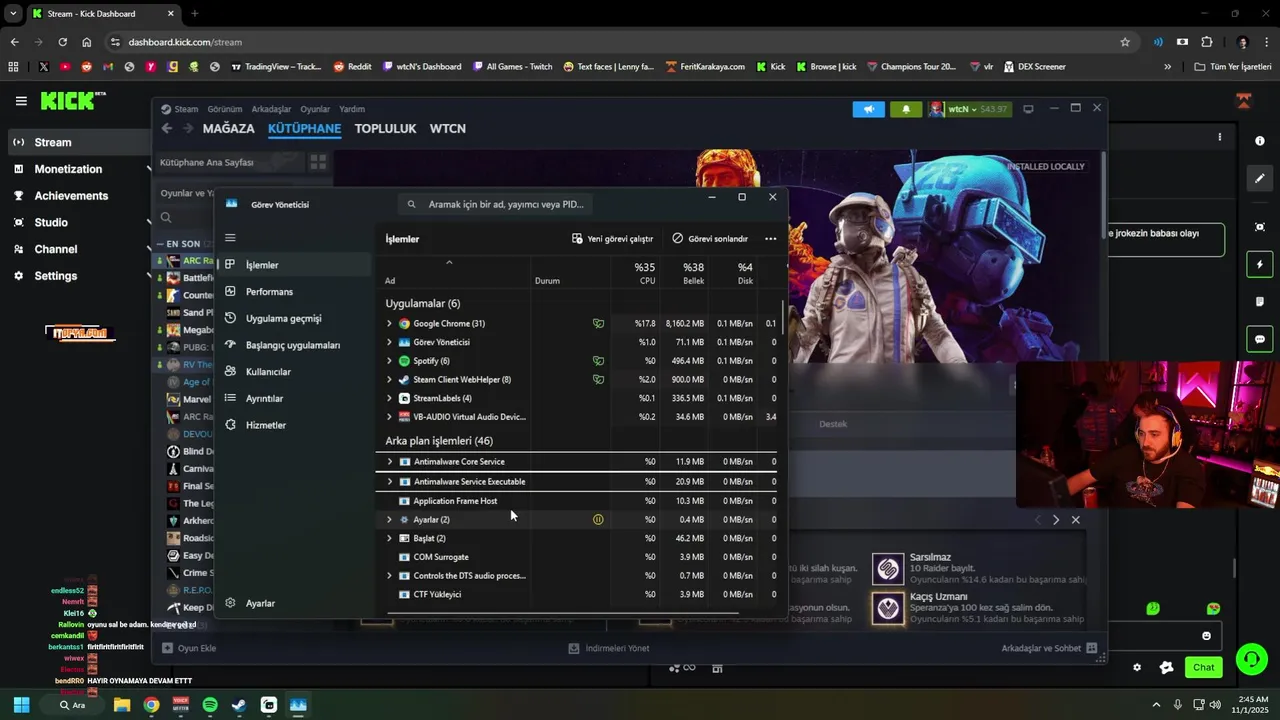Click Kick chat bubble toggle

point(1260,339)
